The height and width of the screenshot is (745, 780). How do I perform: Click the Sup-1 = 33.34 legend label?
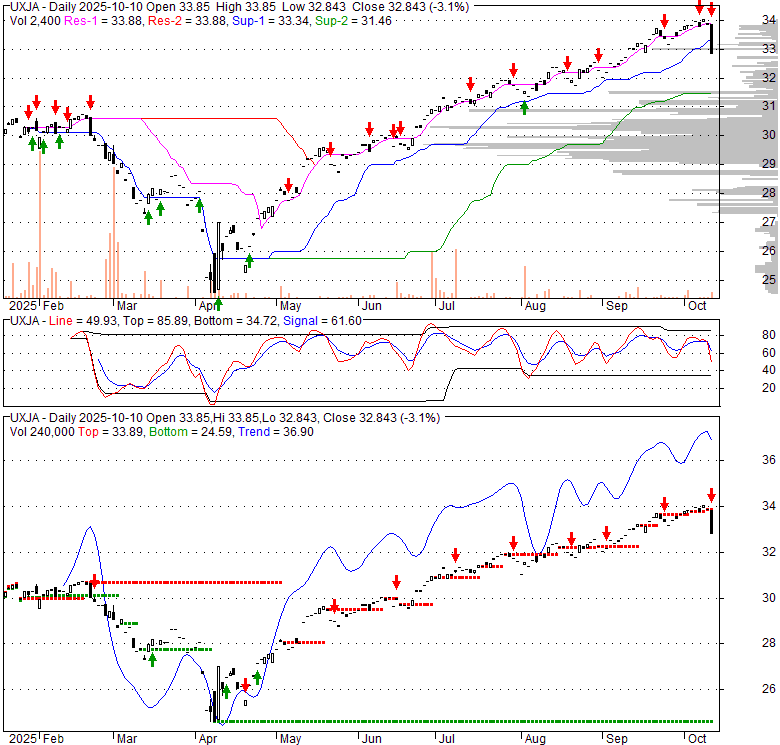click(x=259, y=19)
